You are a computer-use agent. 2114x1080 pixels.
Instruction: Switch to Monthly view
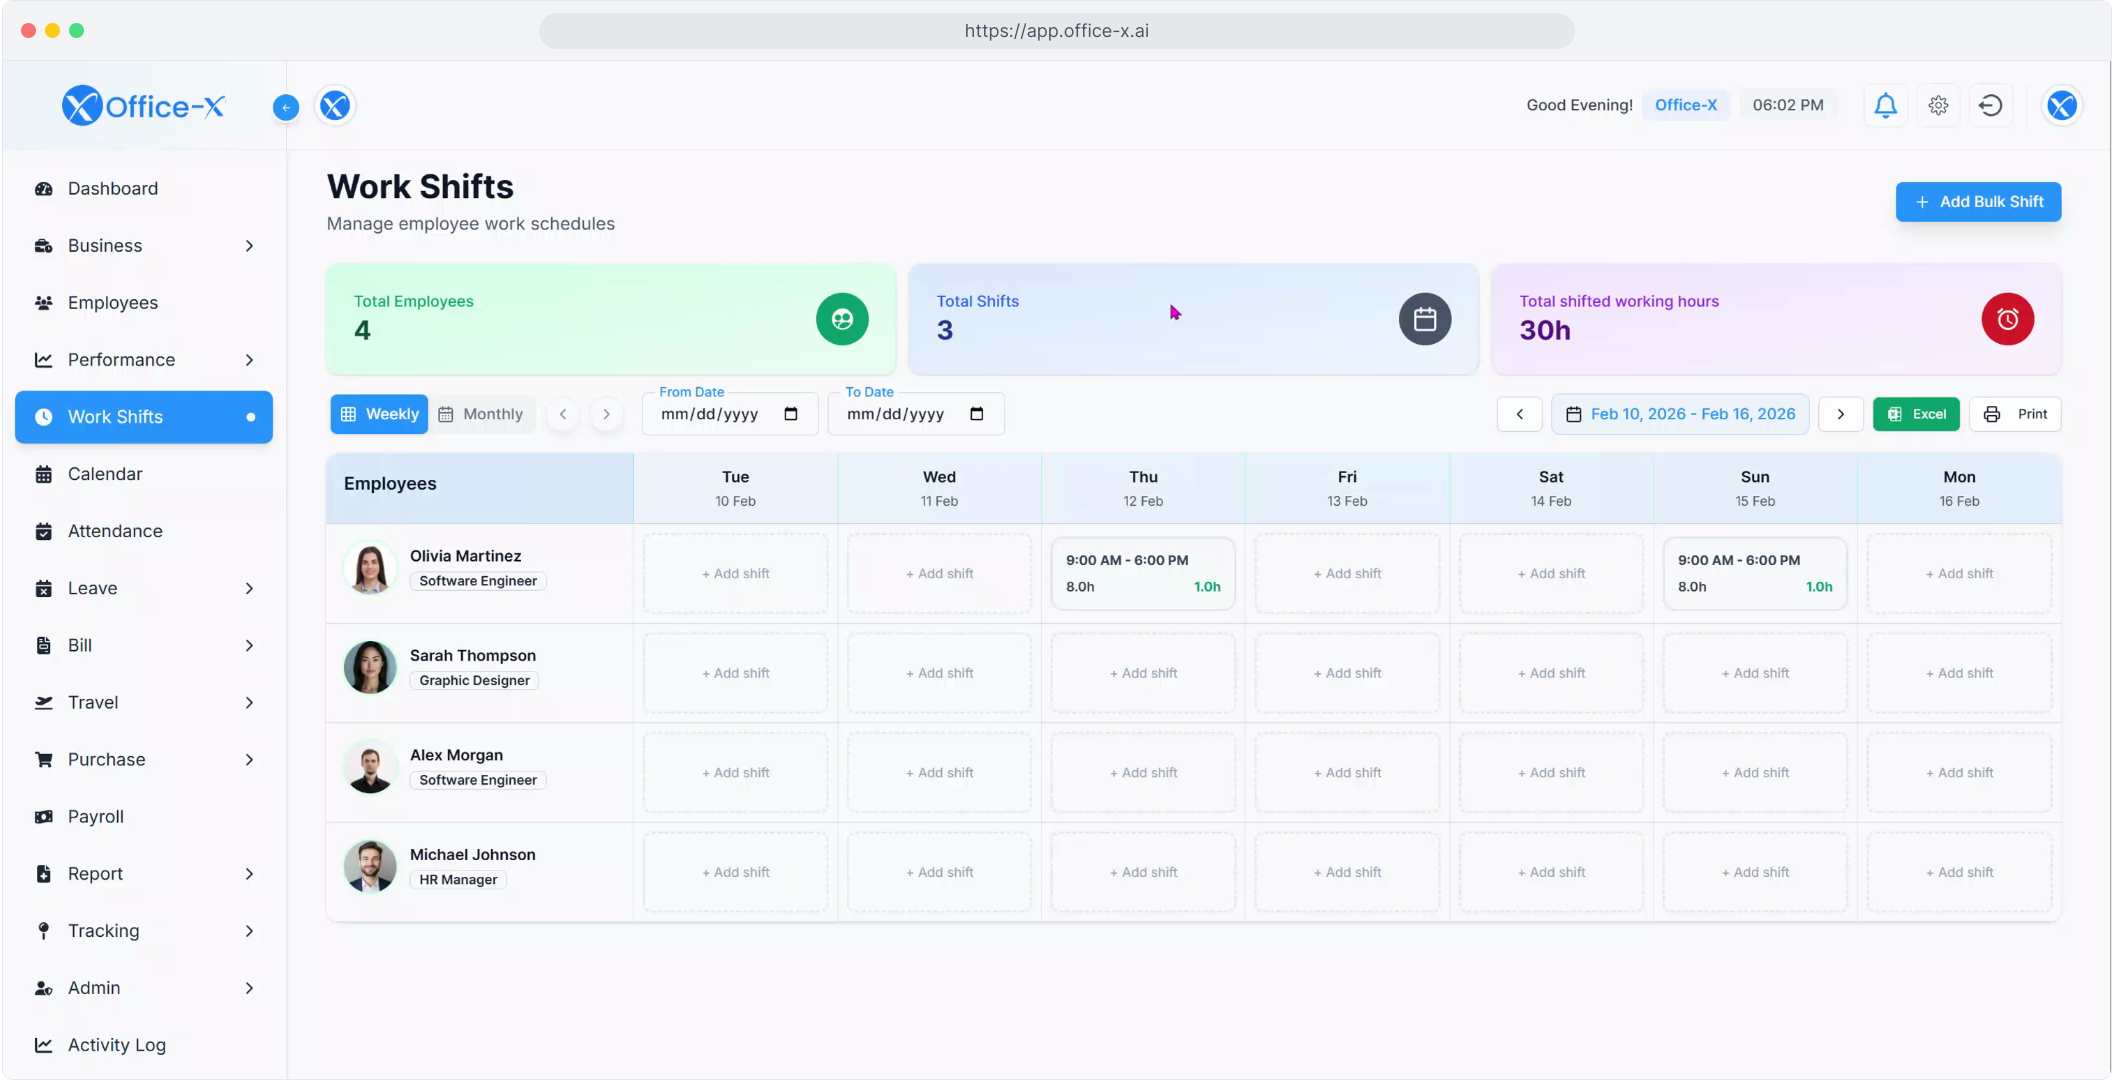point(481,414)
